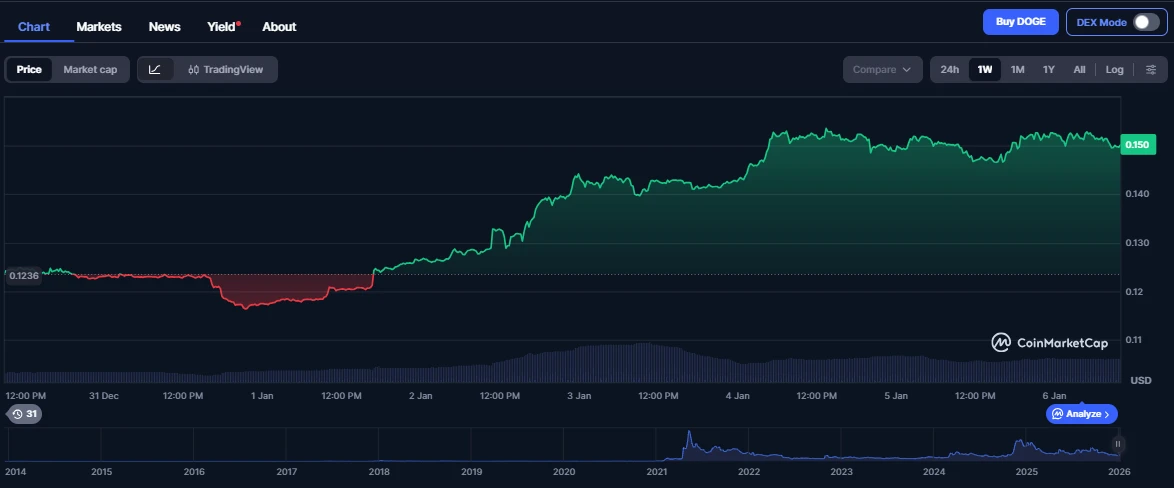Click the 3 Jan date axis label

coord(579,395)
